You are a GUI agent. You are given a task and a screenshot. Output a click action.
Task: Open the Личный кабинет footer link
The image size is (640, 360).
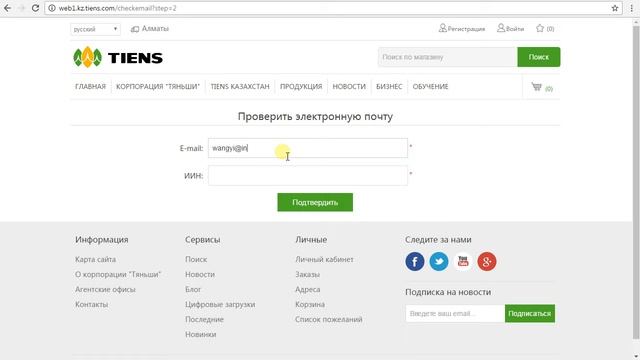pyautogui.click(x=324, y=259)
